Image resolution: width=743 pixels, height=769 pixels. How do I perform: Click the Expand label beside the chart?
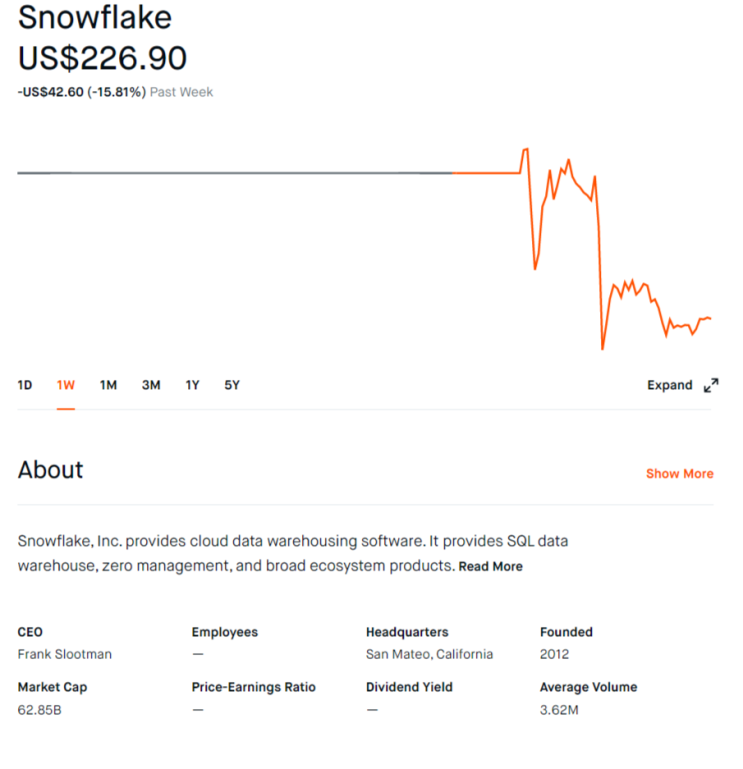[669, 385]
